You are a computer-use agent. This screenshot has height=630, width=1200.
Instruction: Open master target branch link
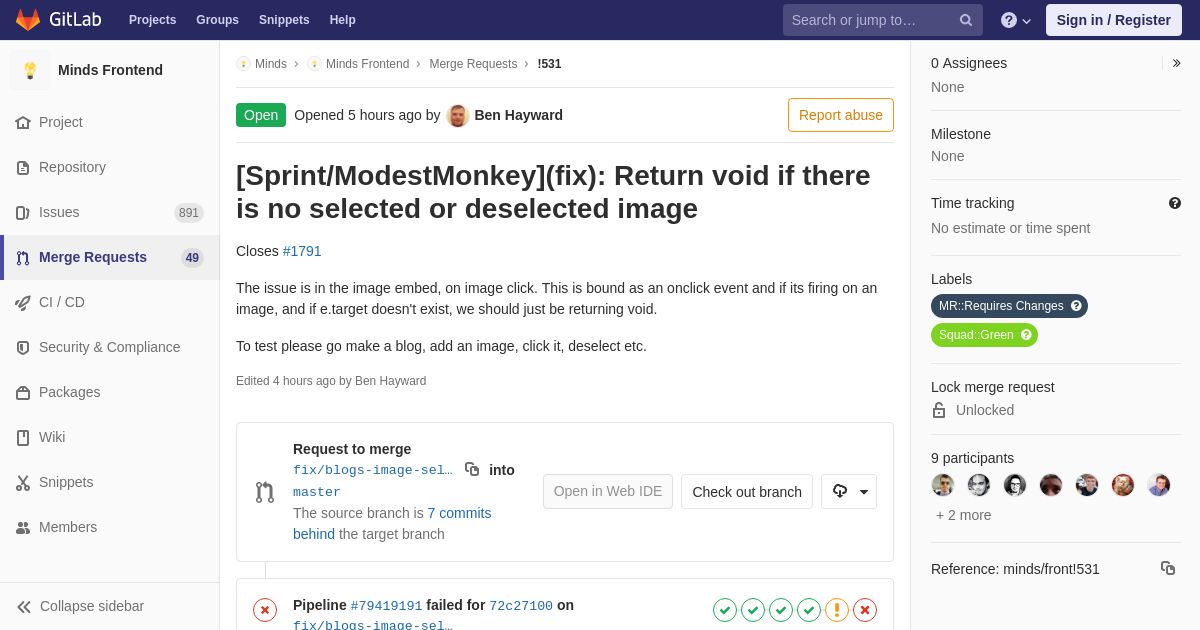point(317,492)
